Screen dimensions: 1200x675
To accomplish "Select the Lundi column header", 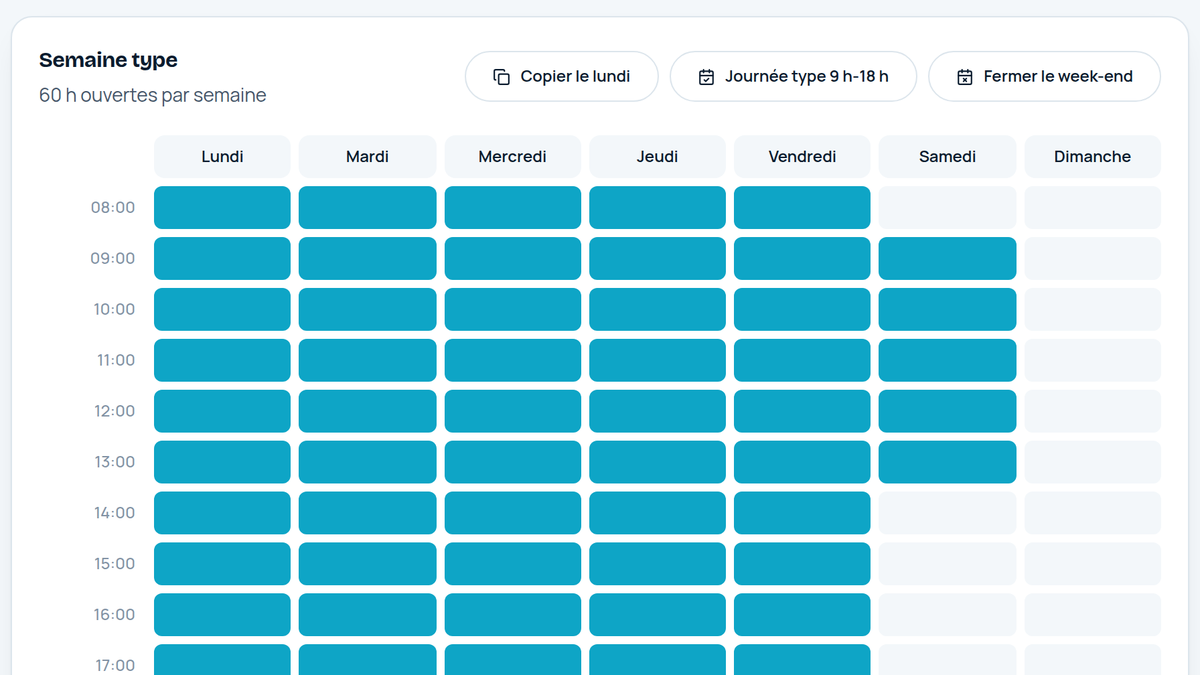I will point(222,156).
